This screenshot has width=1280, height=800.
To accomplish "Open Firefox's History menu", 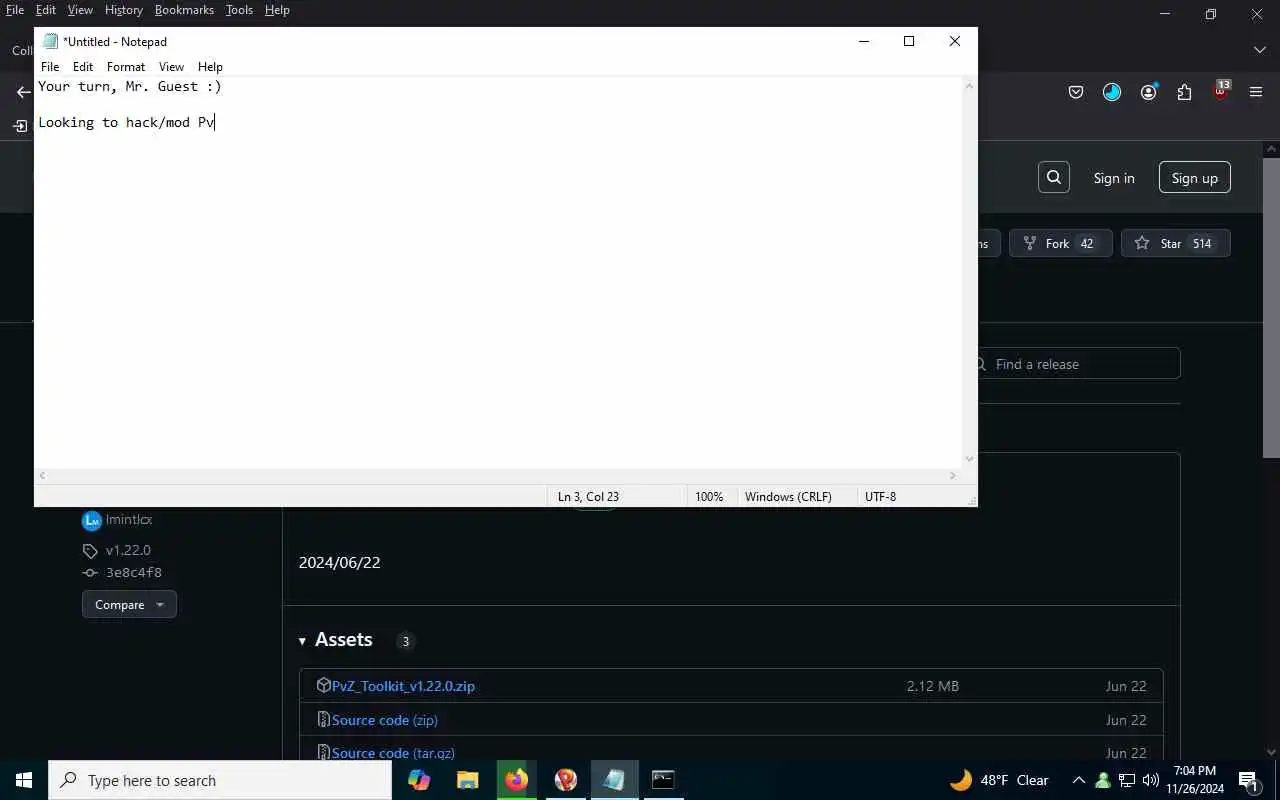I will click(x=124, y=10).
